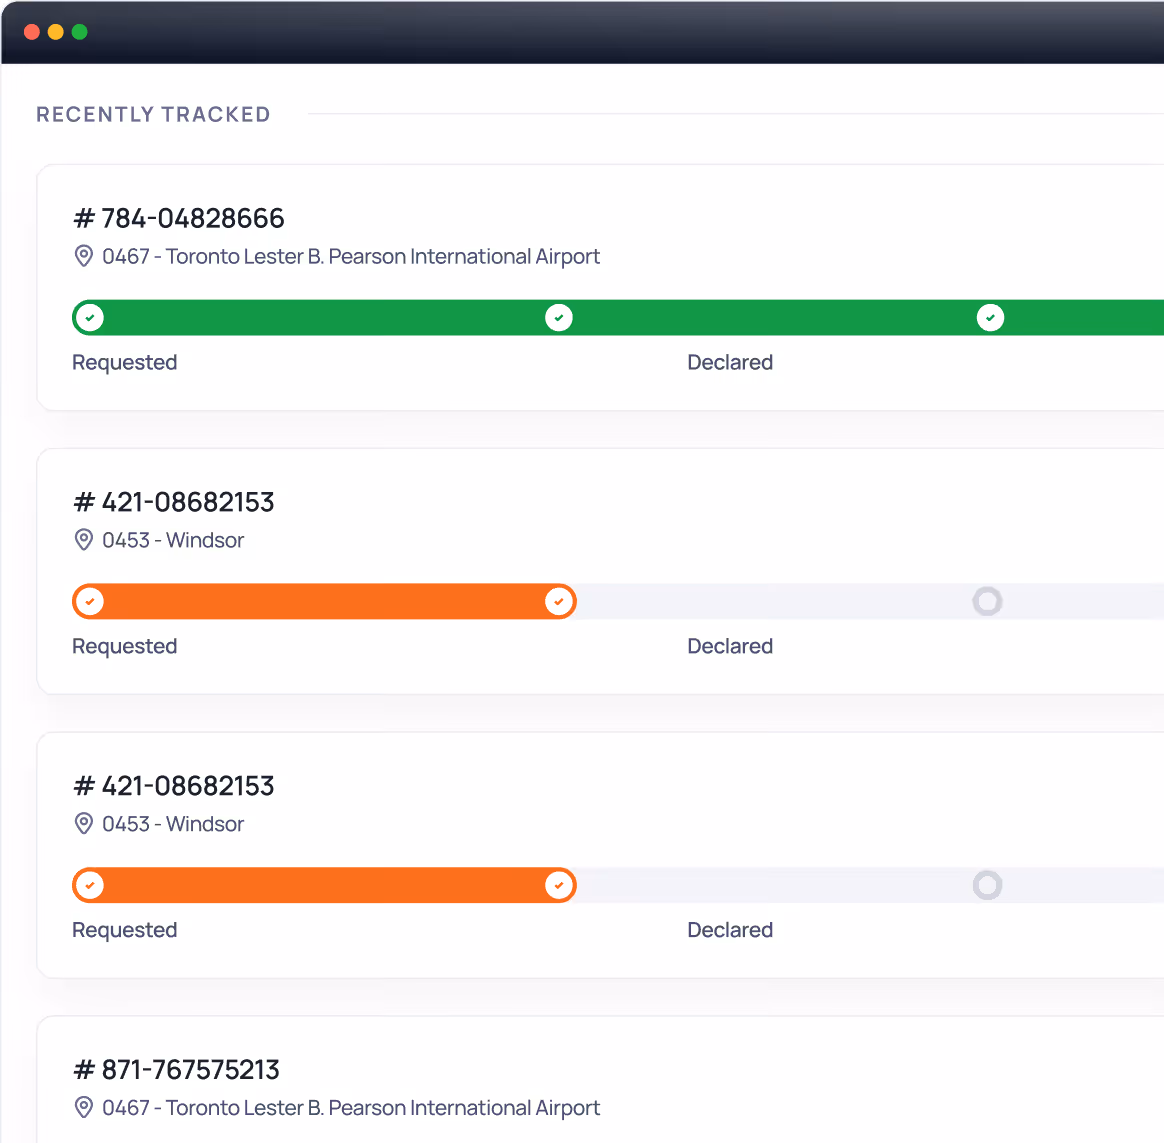1164x1143 pixels.
Task: Click the pin icon in the lower 421-08682153 card
Action: coord(84,824)
